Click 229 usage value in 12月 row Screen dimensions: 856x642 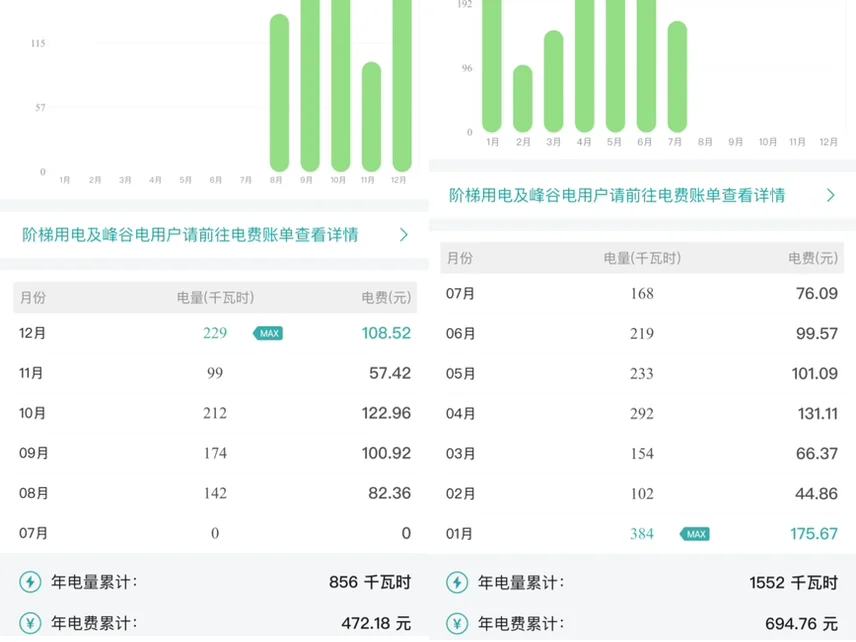[215, 333]
